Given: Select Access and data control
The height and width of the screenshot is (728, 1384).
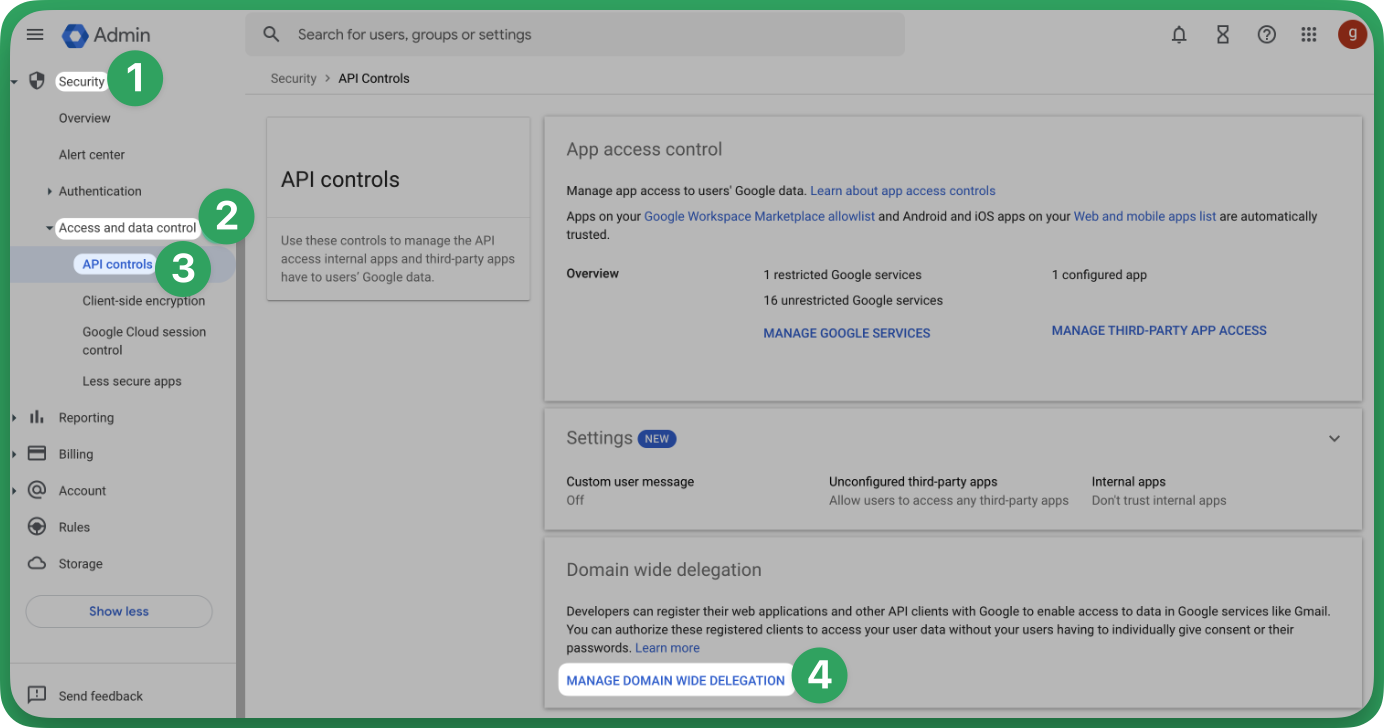Looking at the screenshot, I should coord(128,228).
